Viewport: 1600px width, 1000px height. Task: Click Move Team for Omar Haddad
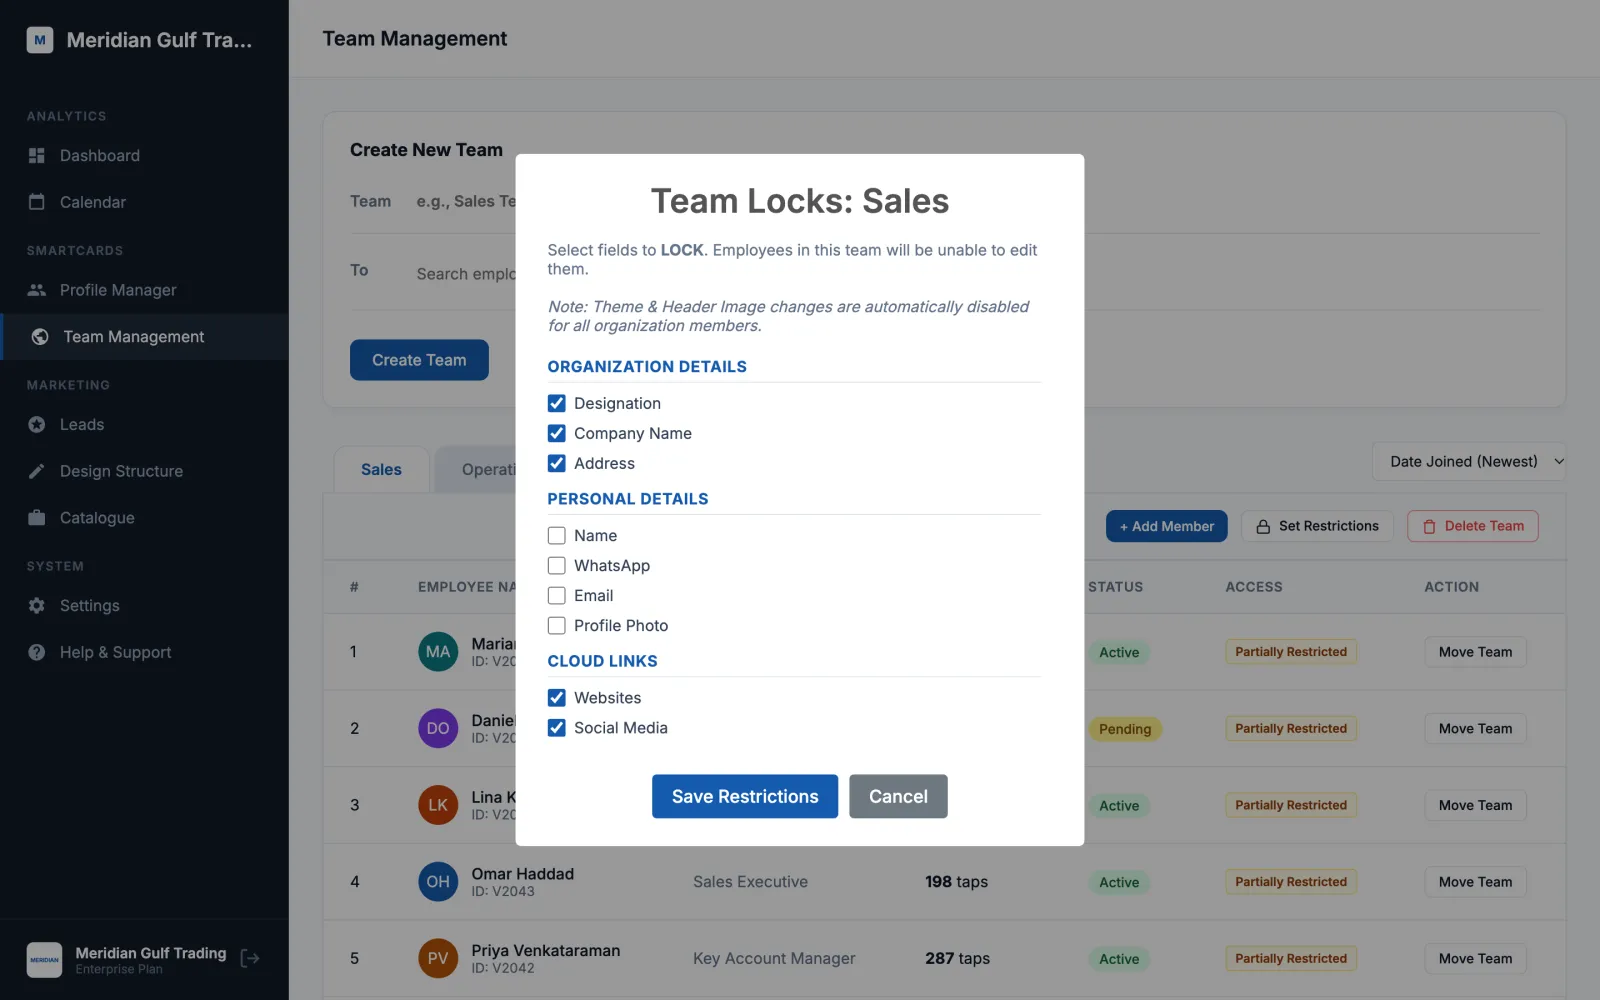tap(1475, 882)
